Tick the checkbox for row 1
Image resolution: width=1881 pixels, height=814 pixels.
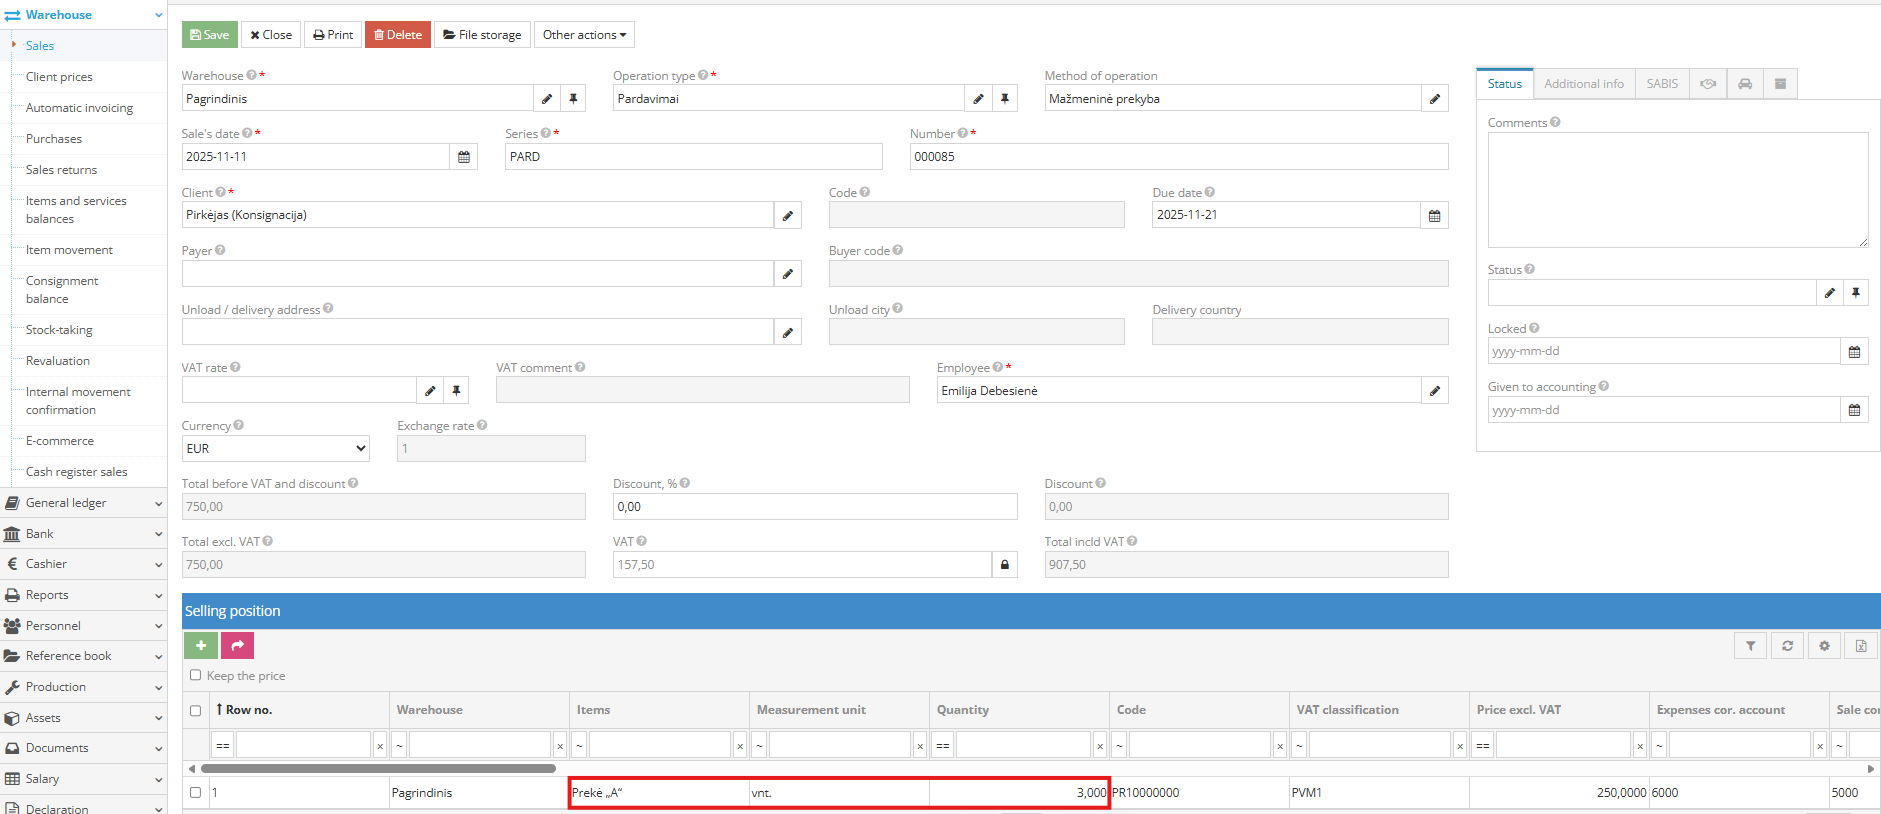point(196,792)
